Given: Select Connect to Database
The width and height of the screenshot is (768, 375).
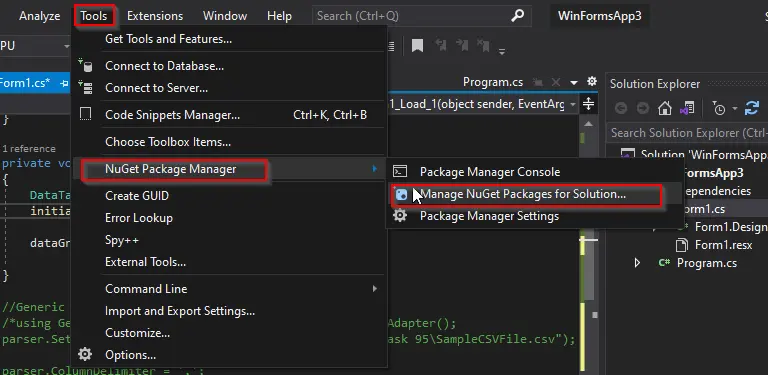Looking at the screenshot, I should pos(229,66).
